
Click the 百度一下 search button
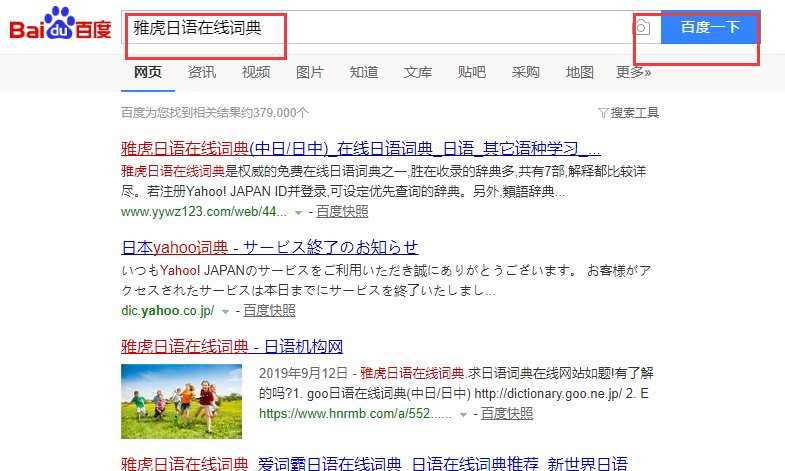710,27
